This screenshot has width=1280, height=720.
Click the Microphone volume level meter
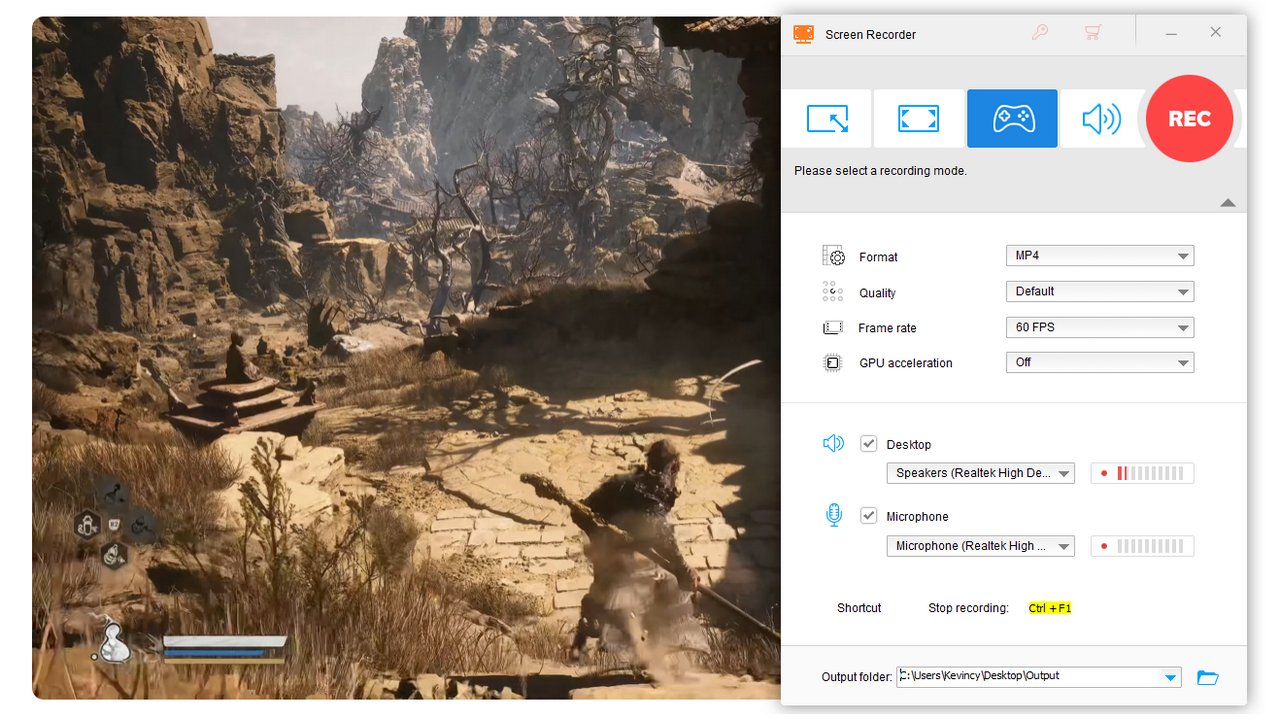1142,545
